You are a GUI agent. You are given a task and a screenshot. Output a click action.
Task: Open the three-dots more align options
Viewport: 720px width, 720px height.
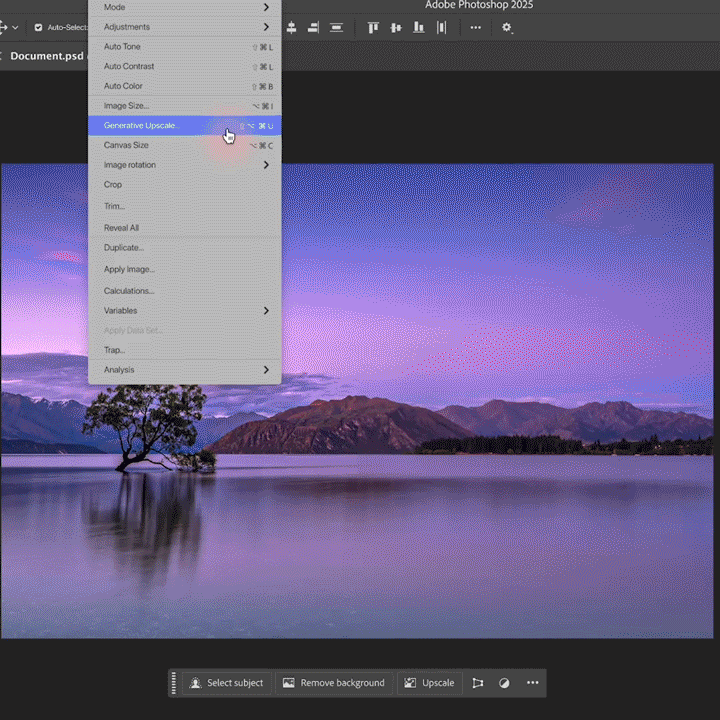point(475,28)
